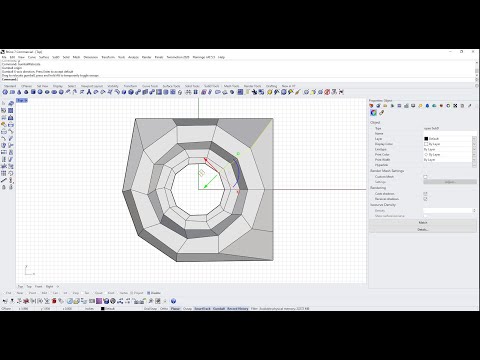Click the Command prompt input line
This screenshot has height=360, width=480.
(x=238, y=79)
